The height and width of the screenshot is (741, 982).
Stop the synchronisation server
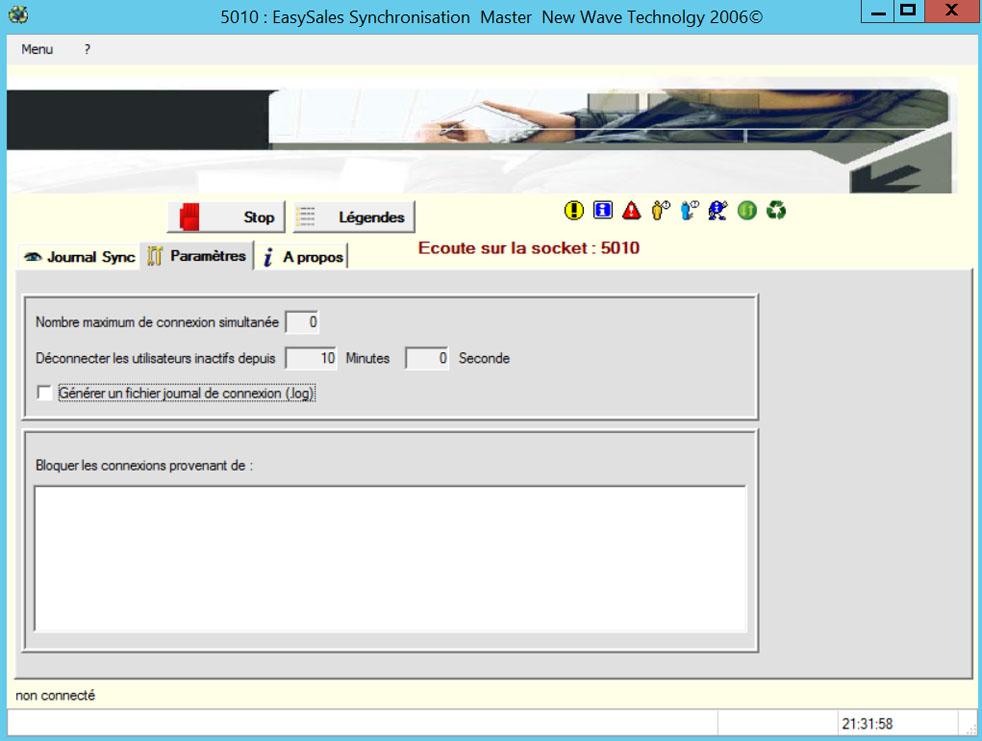tap(226, 217)
